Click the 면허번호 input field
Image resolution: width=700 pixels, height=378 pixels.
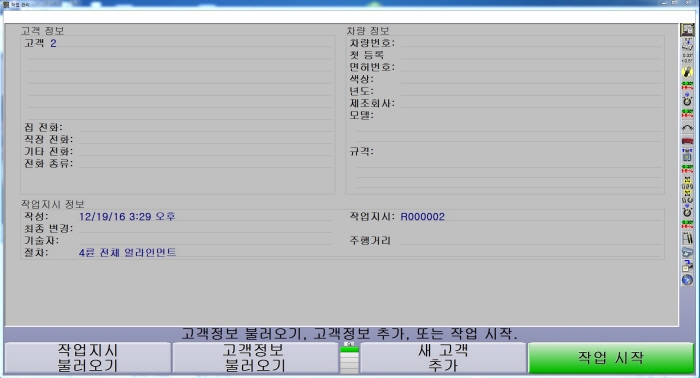click(530, 67)
